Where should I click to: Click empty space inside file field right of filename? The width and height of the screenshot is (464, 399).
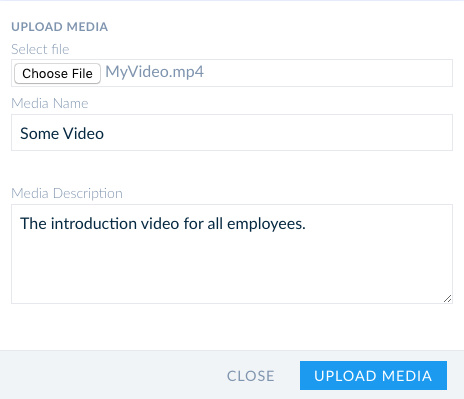327,73
